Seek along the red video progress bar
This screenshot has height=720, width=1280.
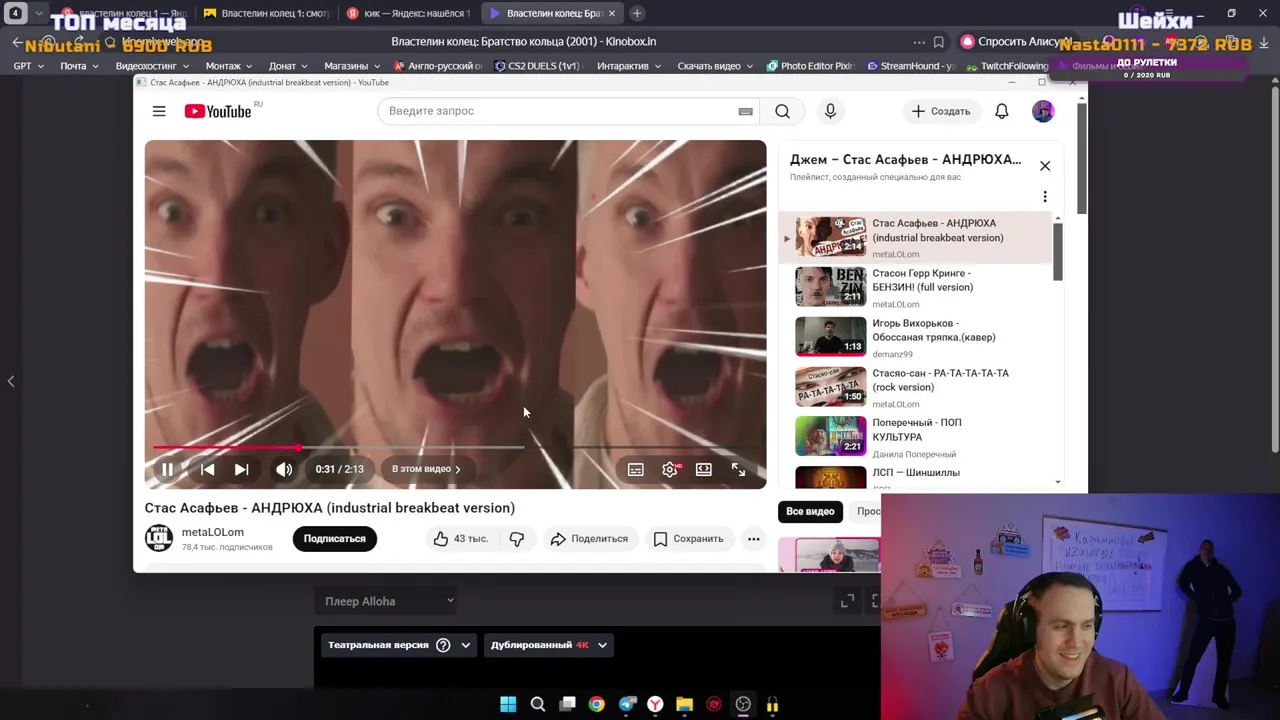(x=455, y=448)
